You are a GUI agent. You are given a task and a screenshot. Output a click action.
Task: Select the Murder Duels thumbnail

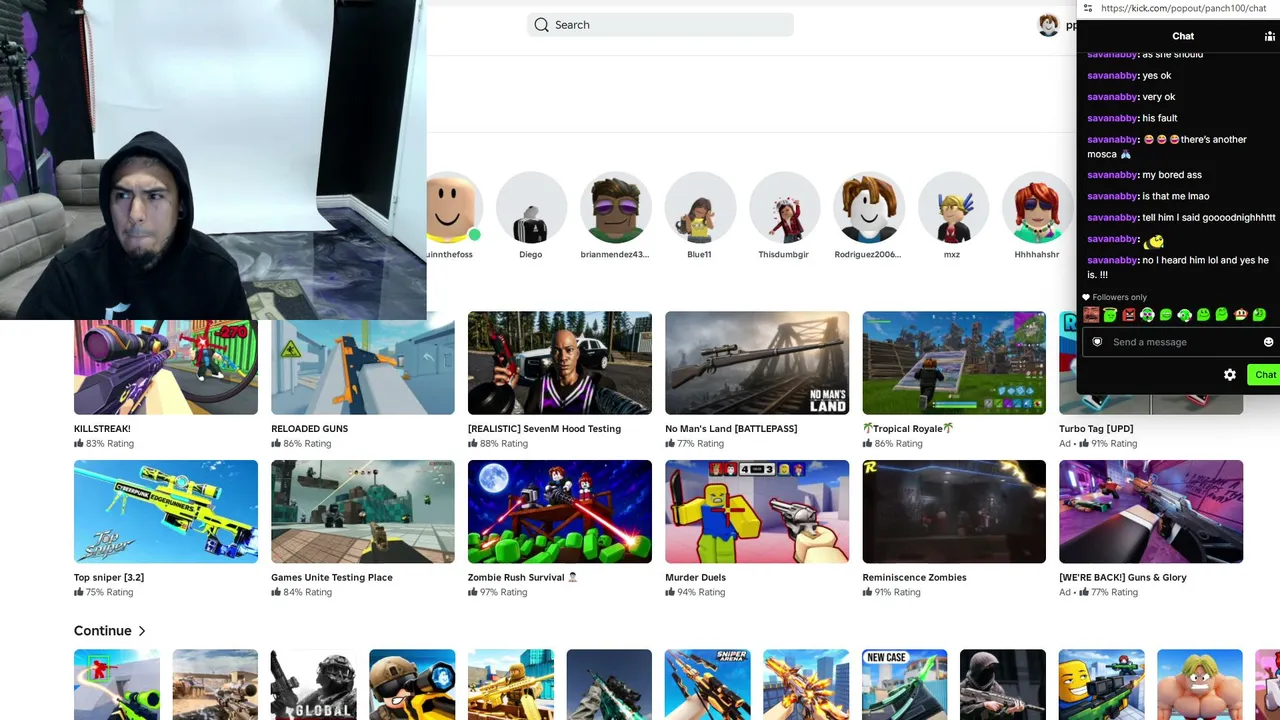[757, 512]
